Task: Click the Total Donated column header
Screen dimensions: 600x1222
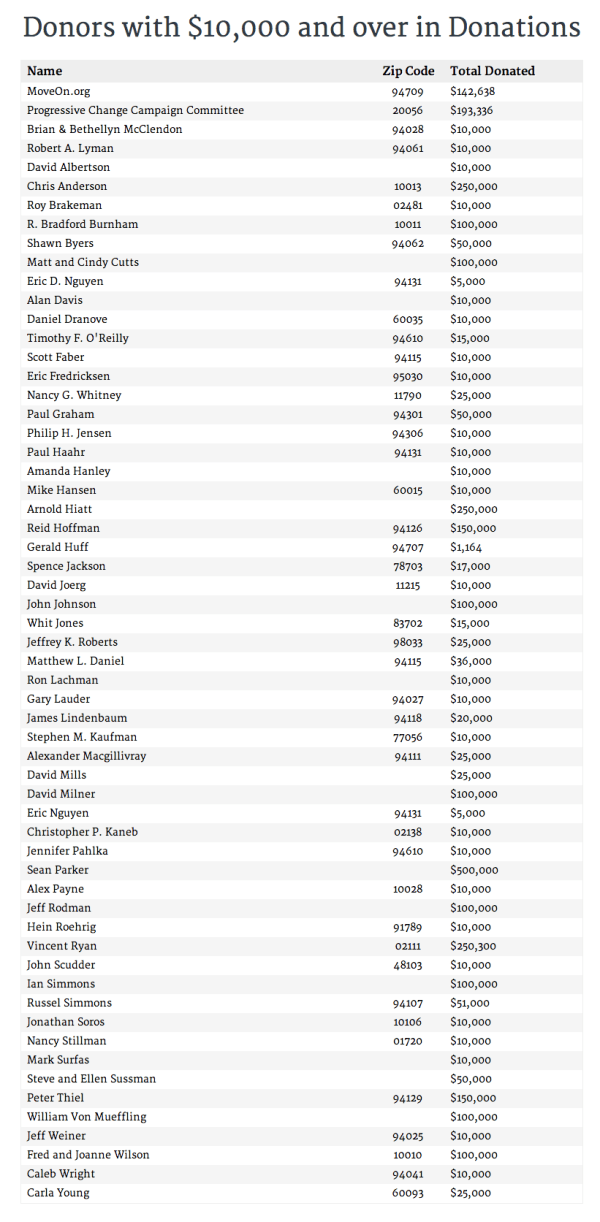Action: tap(492, 71)
